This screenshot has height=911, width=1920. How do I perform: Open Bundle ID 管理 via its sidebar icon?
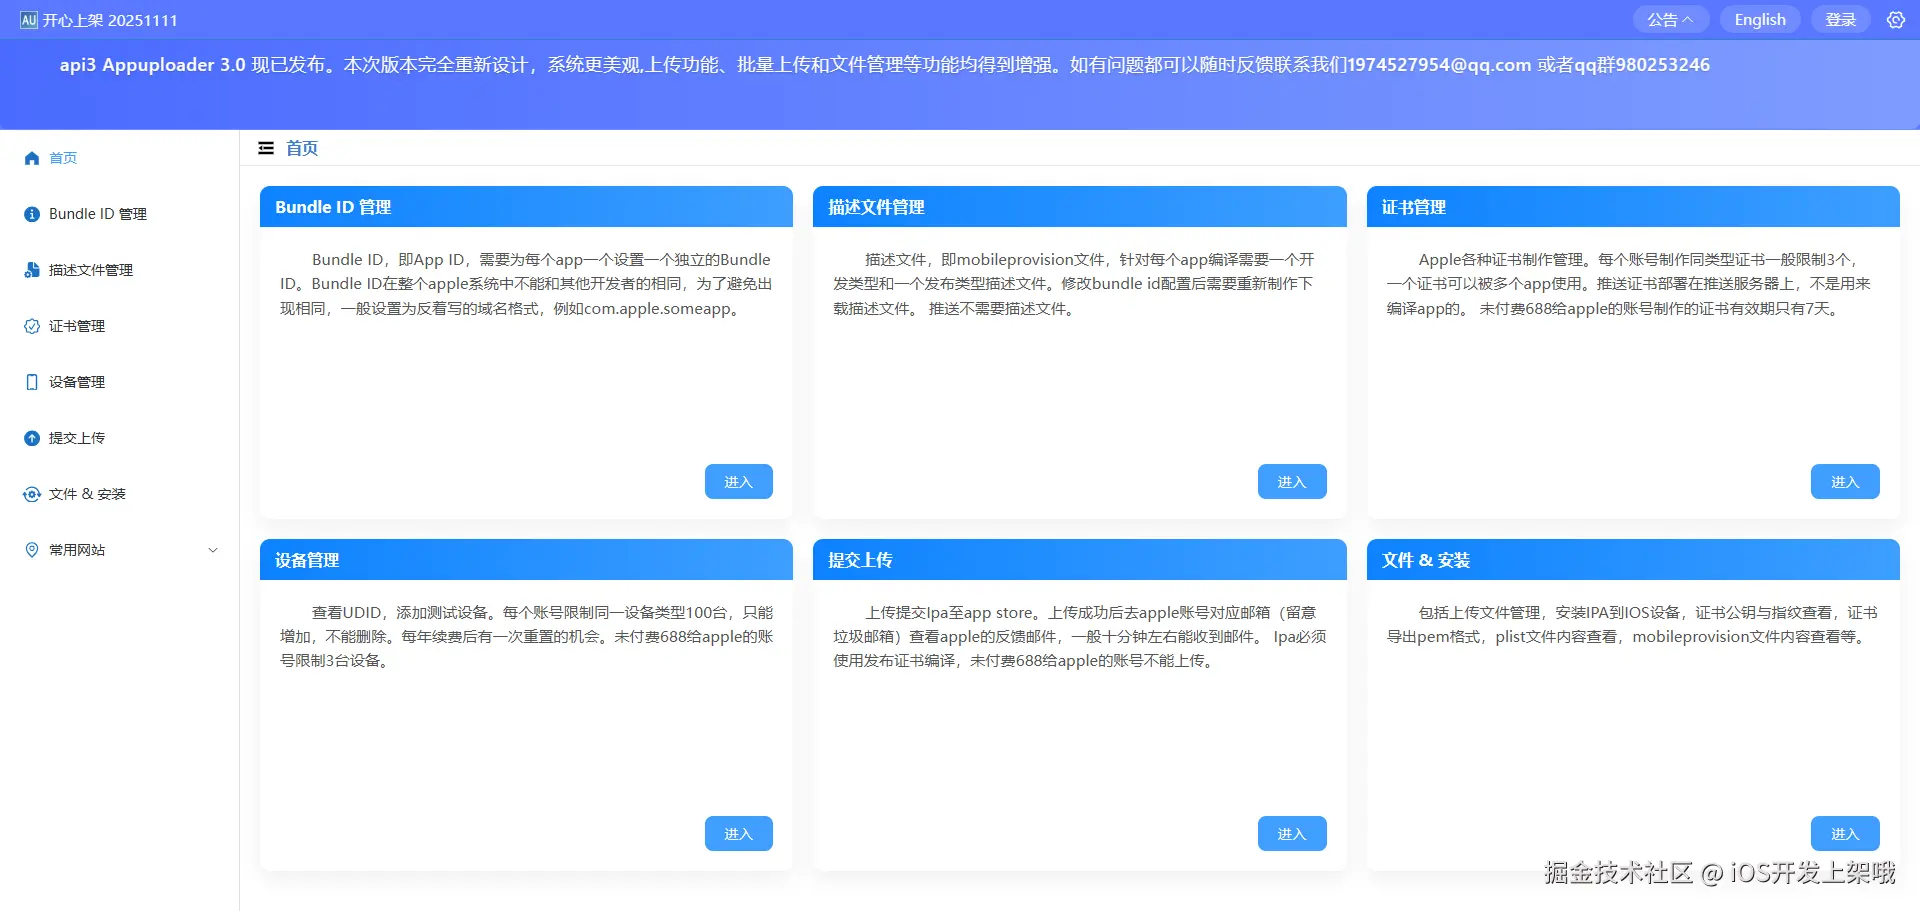[31, 213]
